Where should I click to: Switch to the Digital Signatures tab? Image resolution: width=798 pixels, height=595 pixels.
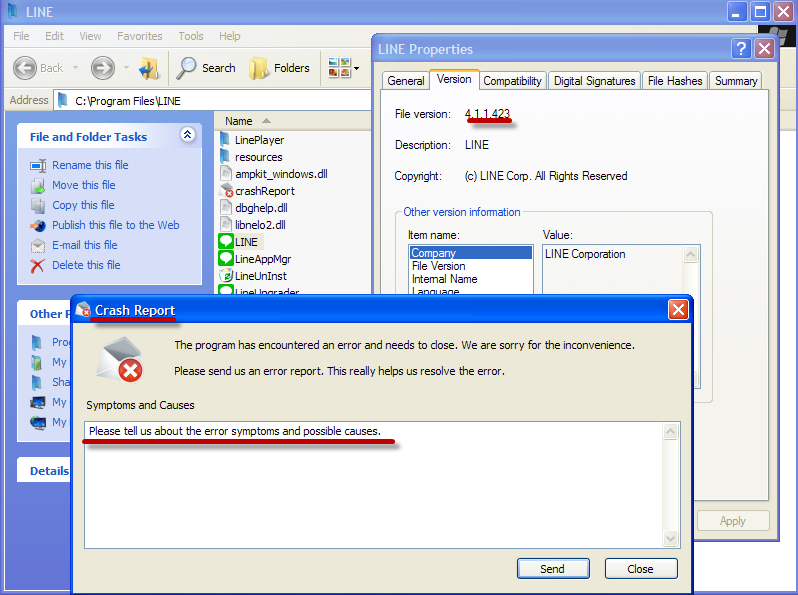click(594, 81)
